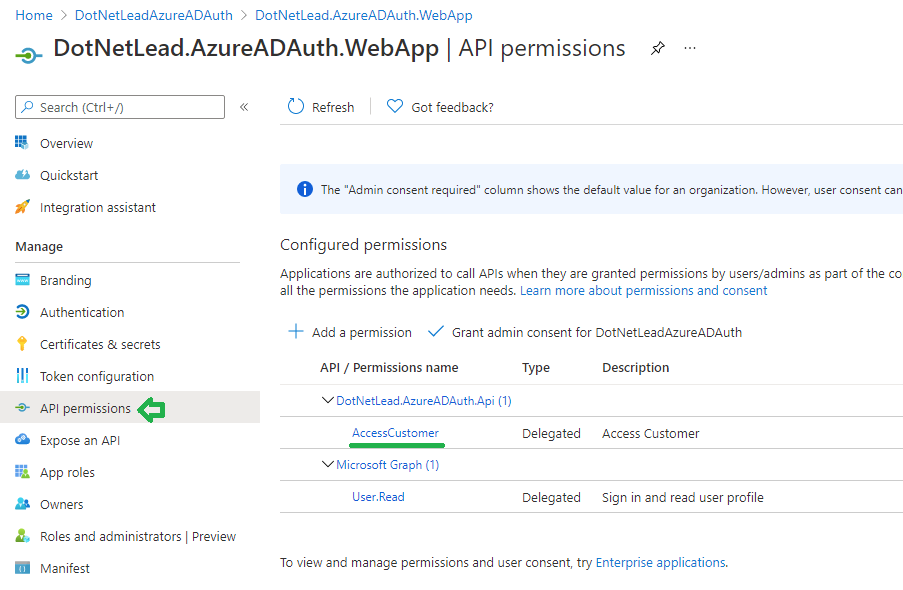Collapse the Microsoft Graph permission group
The height and width of the screenshot is (590, 903).
328,464
